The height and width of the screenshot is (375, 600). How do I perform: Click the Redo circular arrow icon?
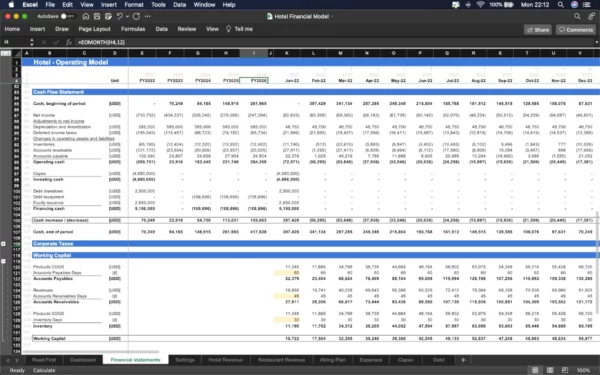coord(136,16)
